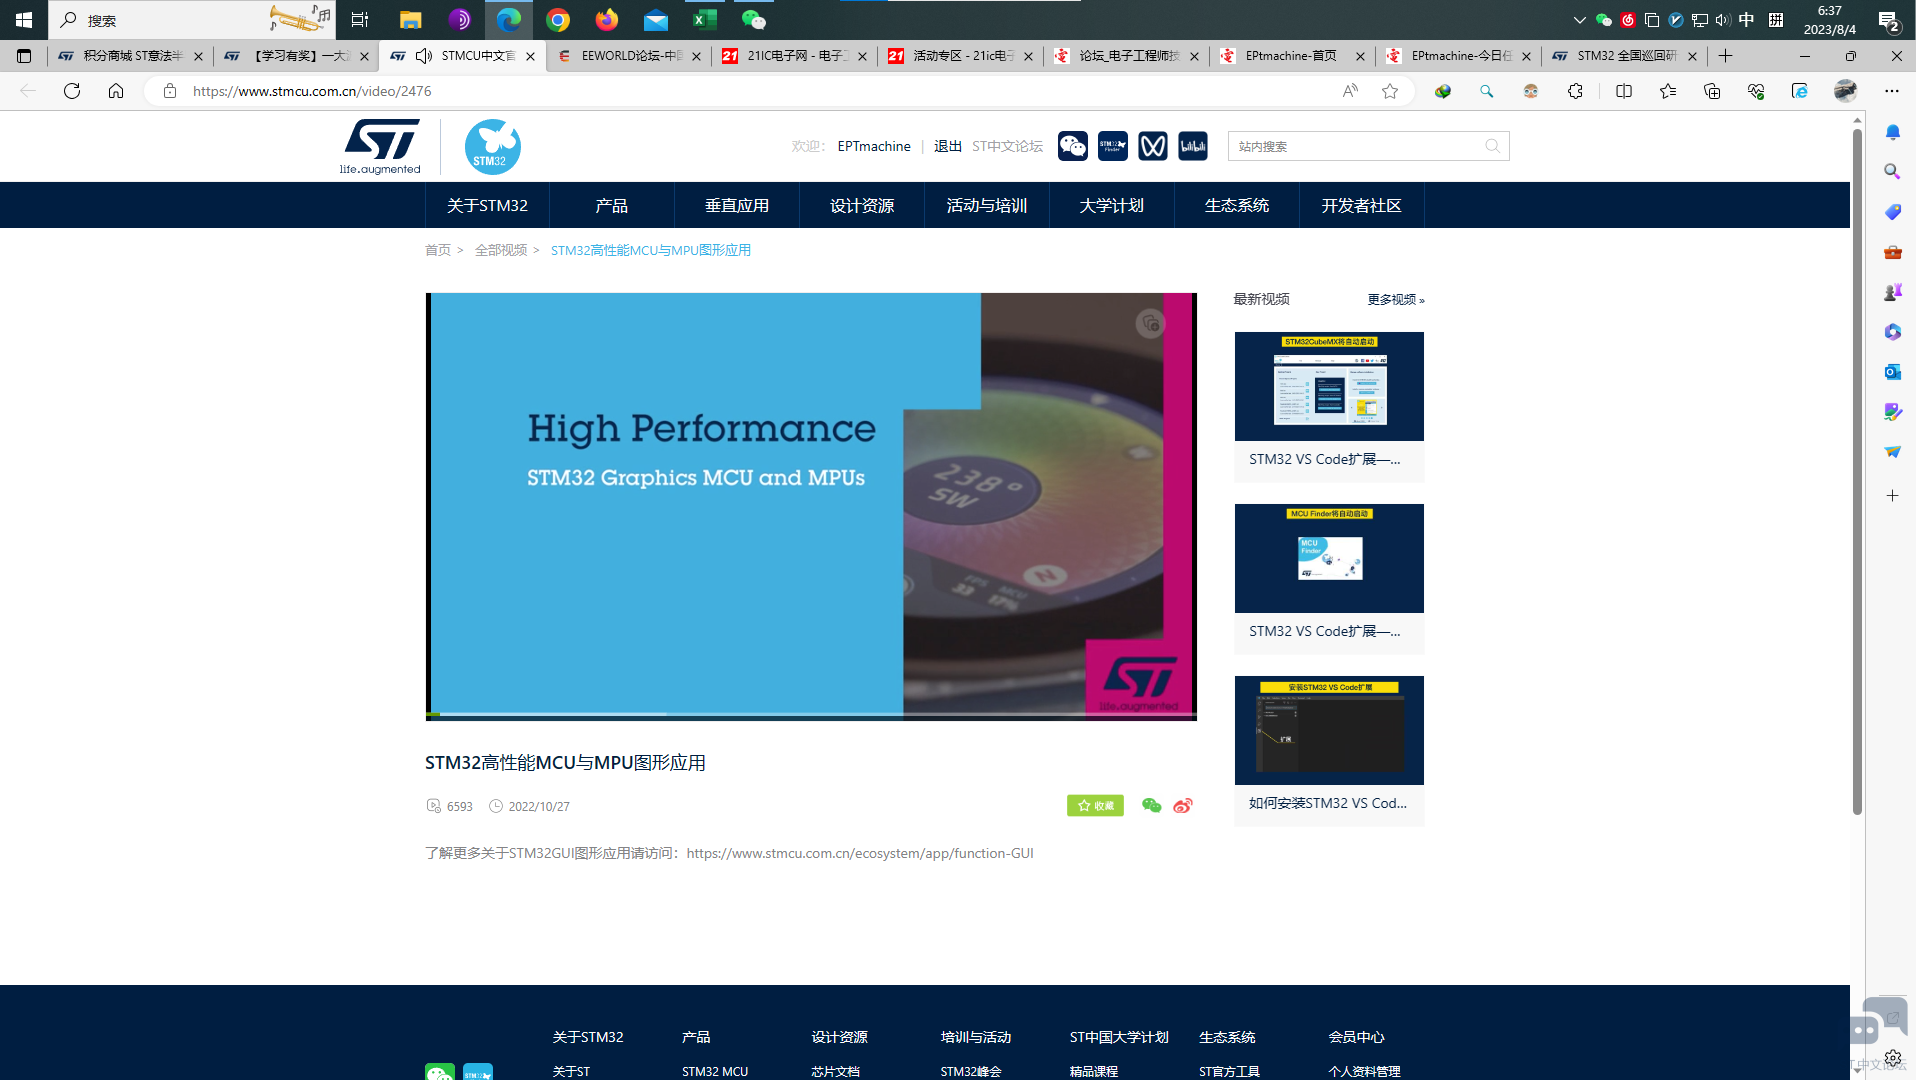Viewport: 1916px width, 1080px height.
Task: Share the video via WeChat icon
Action: tap(1151, 805)
